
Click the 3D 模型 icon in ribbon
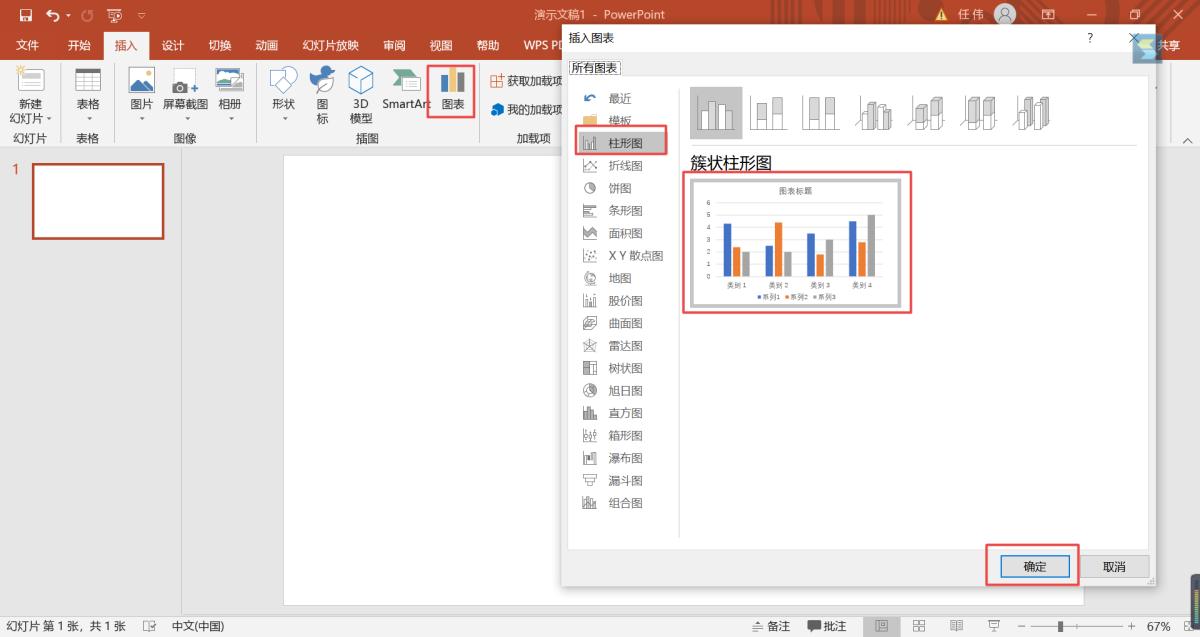(361, 91)
